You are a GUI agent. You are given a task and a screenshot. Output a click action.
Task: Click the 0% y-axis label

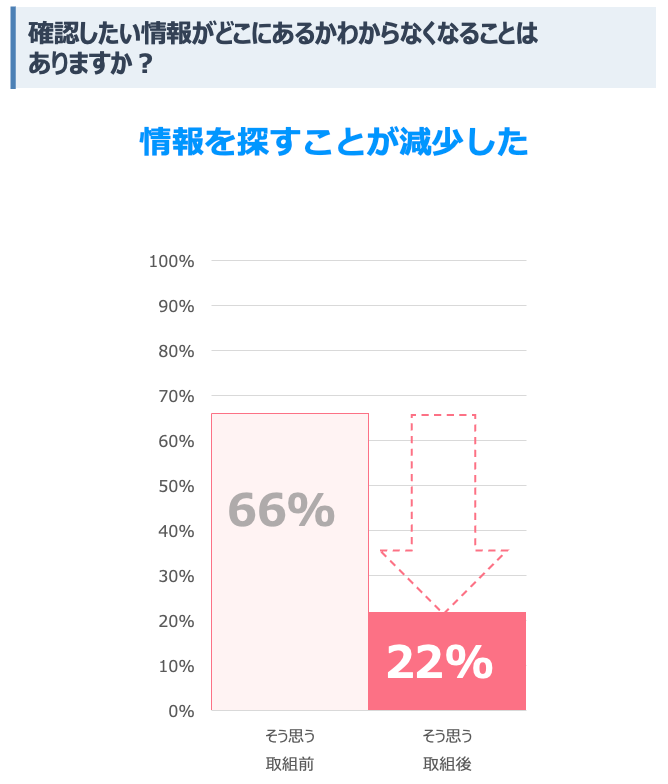[x=180, y=711]
